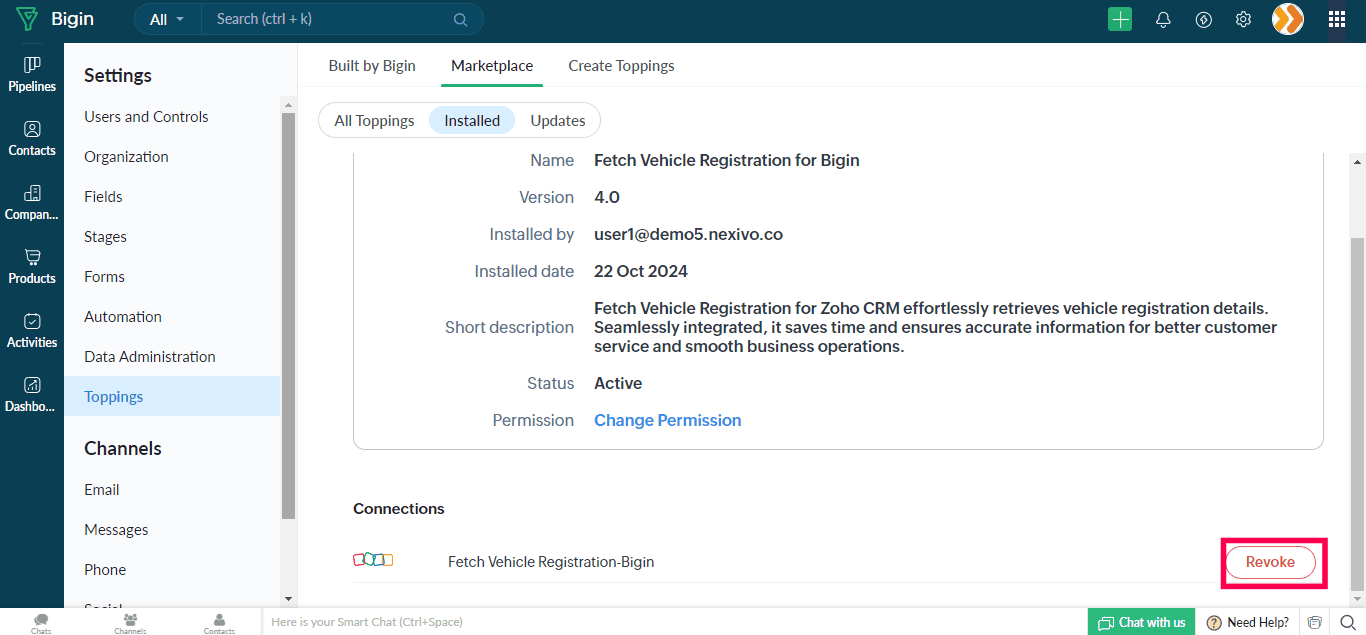Open the All search filter dropdown
Viewport: 1366px width, 635px height.
(x=168, y=19)
